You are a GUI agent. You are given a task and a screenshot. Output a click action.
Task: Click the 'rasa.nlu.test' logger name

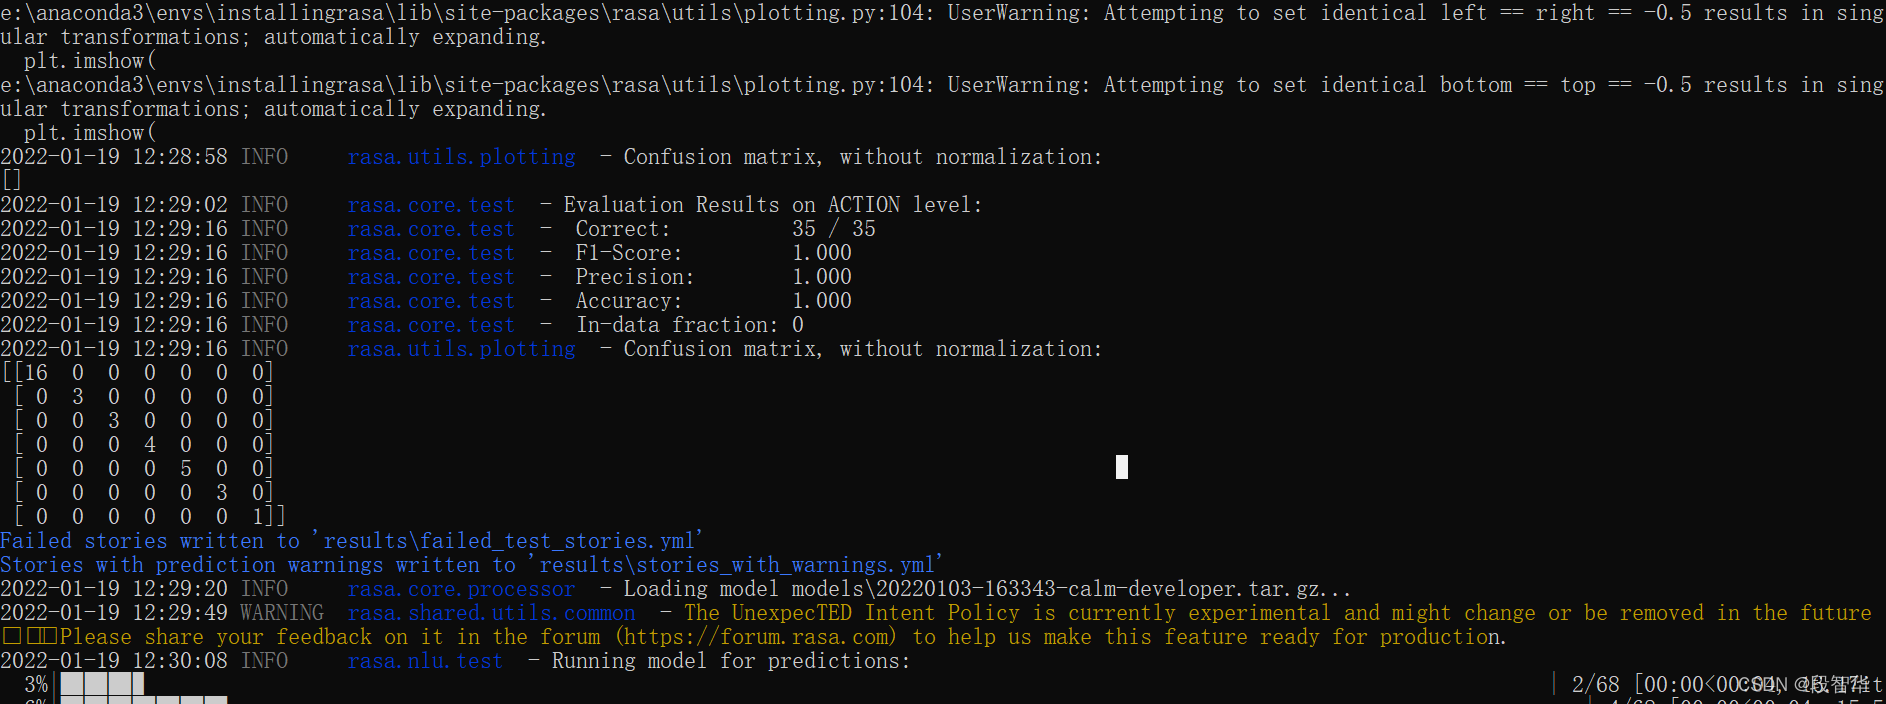pyautogui.click(x=426, y=661)
